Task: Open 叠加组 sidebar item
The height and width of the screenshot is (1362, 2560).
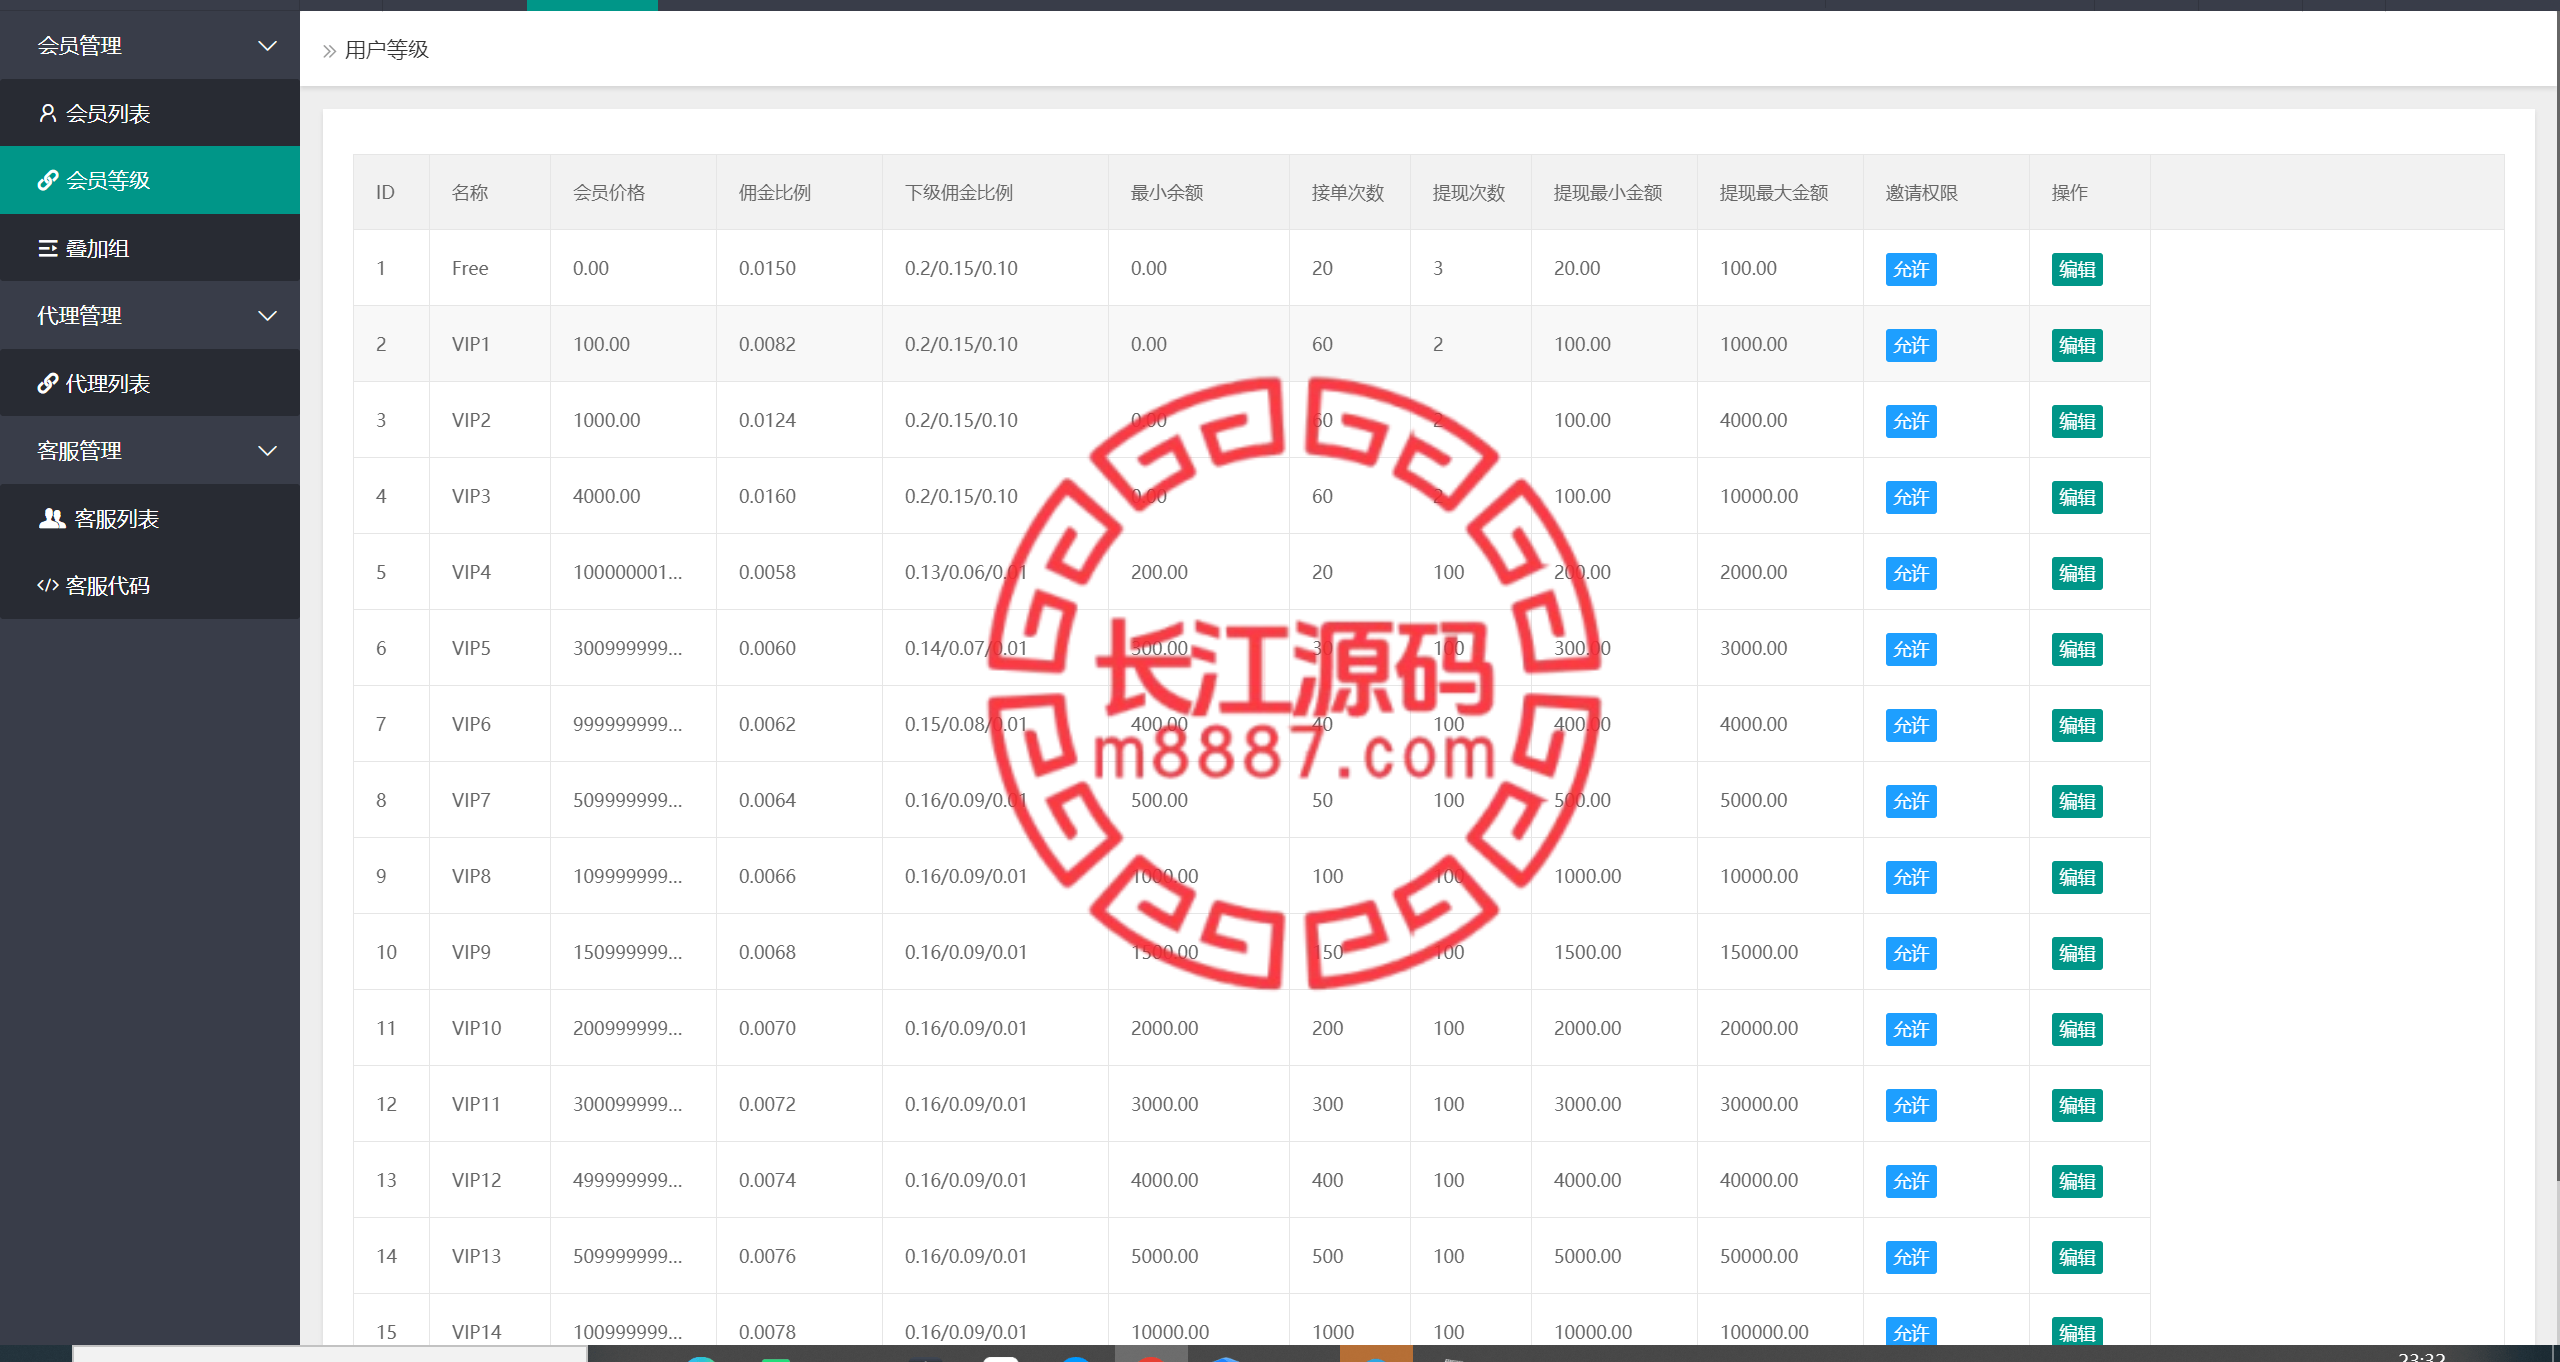Action: coord(150,248)
